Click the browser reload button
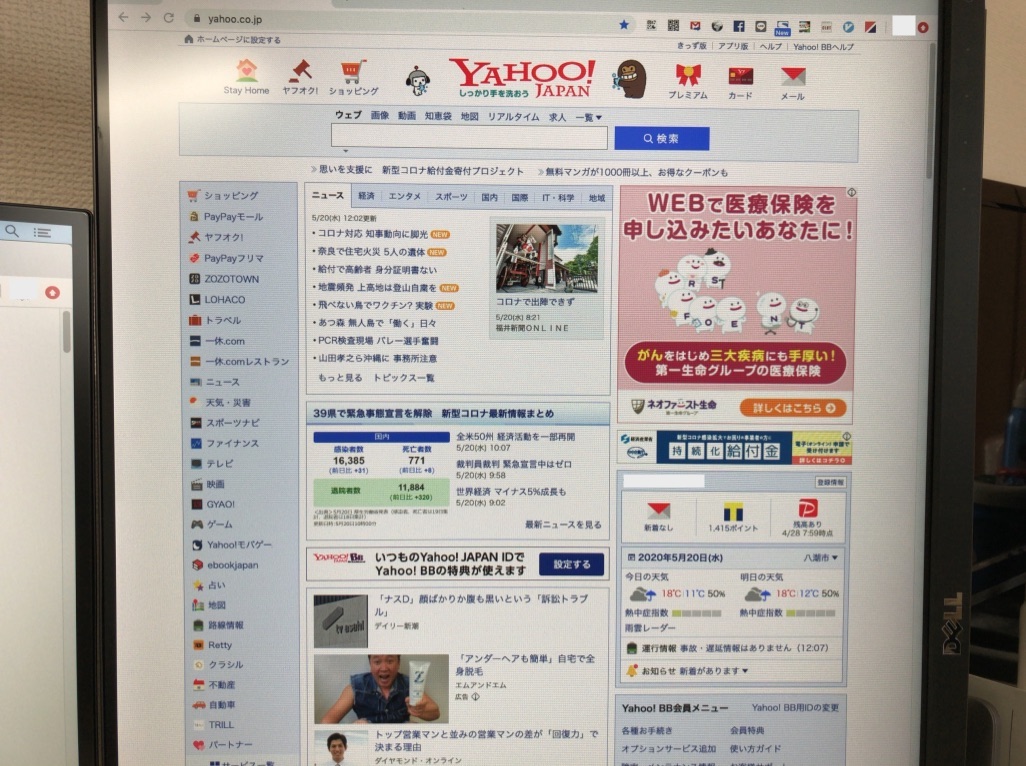The height and width of the screenshot is (766, 1026). click(168, 18)
